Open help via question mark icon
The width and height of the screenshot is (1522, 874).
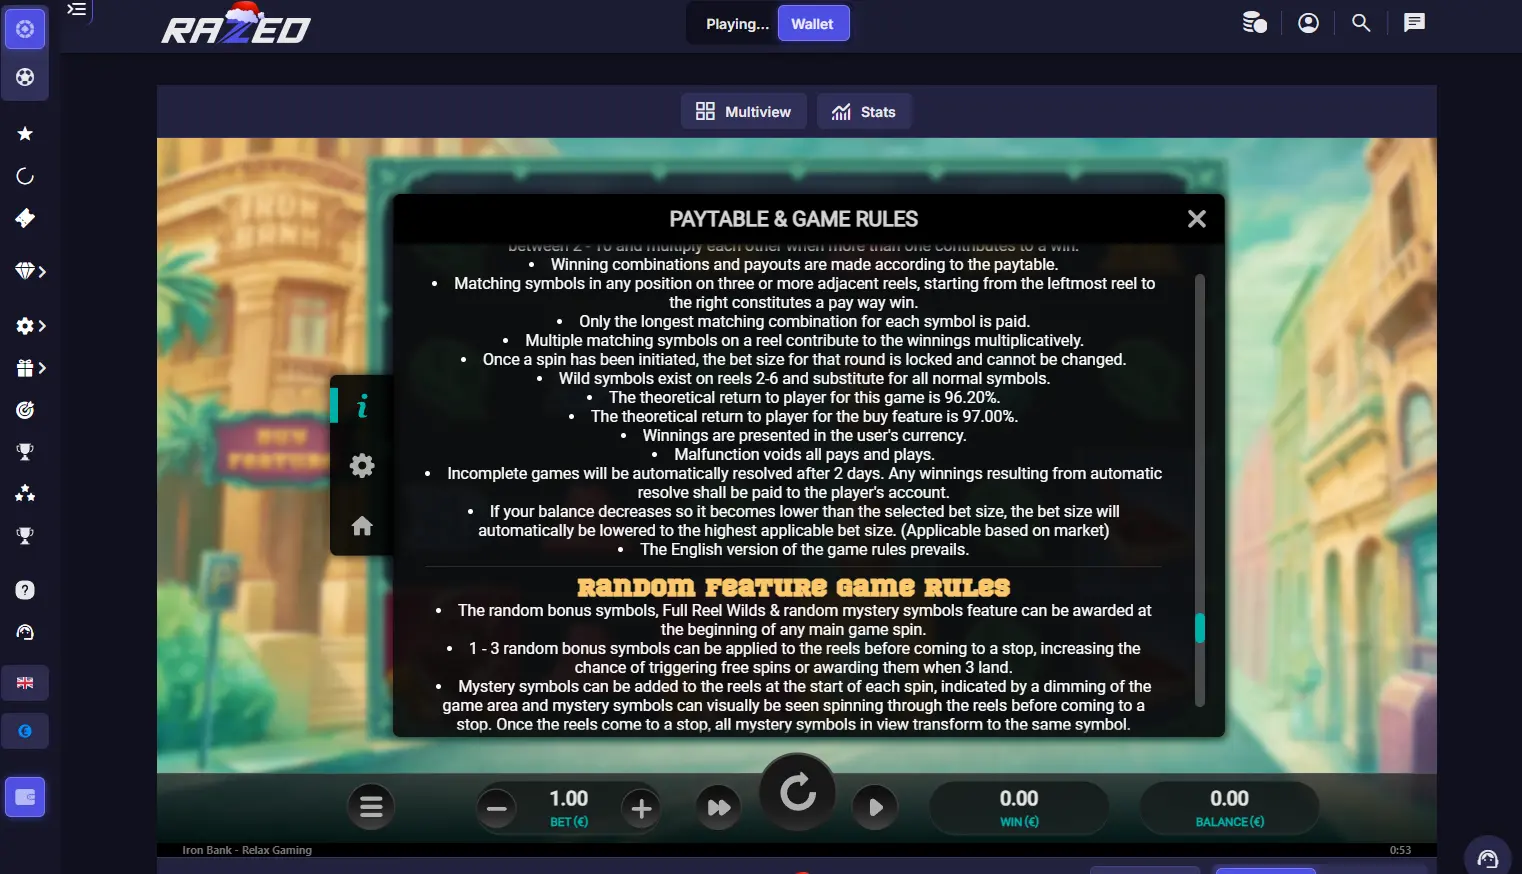click(x=25, y=590)
